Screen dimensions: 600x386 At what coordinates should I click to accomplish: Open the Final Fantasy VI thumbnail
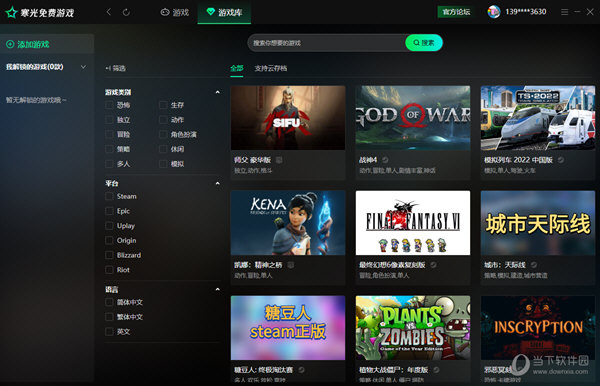point(413,223)
